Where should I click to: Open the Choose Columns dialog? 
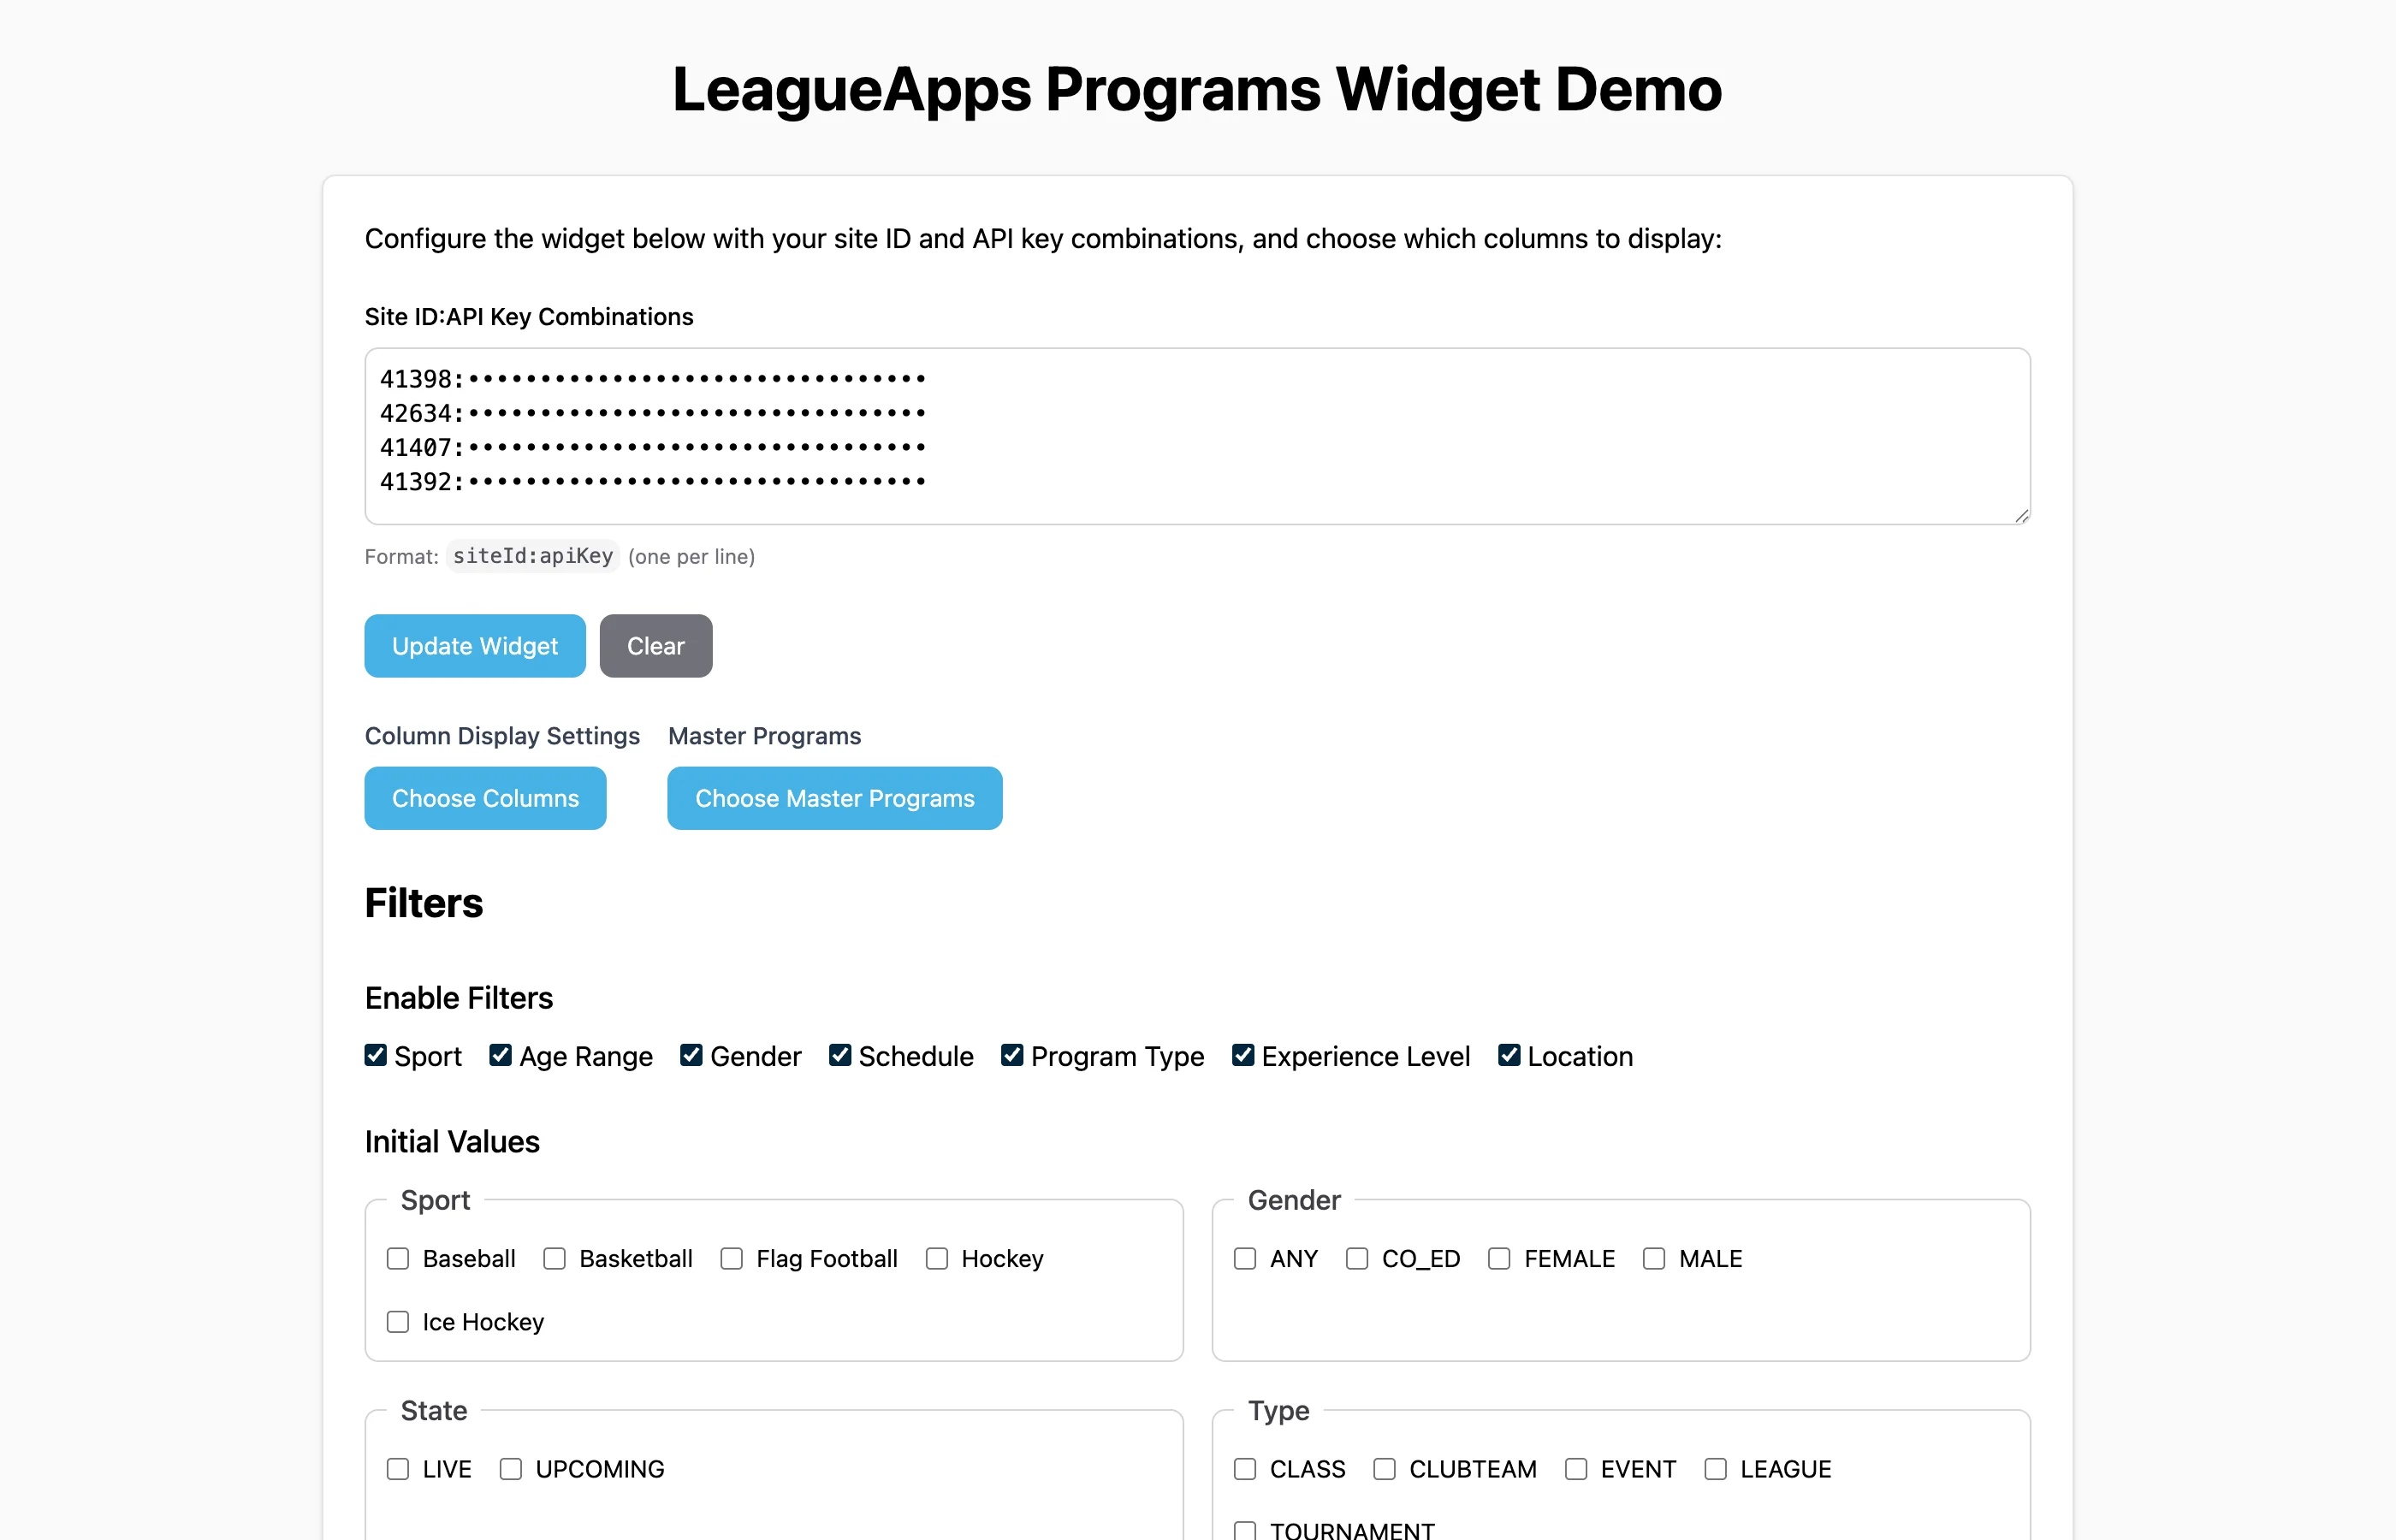pos(485,798)
